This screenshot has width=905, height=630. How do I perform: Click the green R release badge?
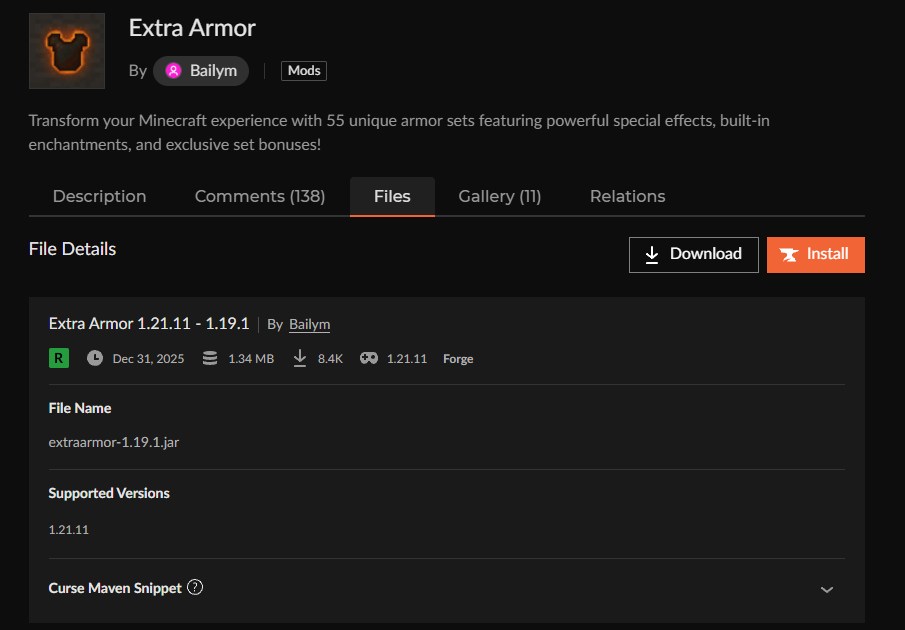(x=58, y=357)
